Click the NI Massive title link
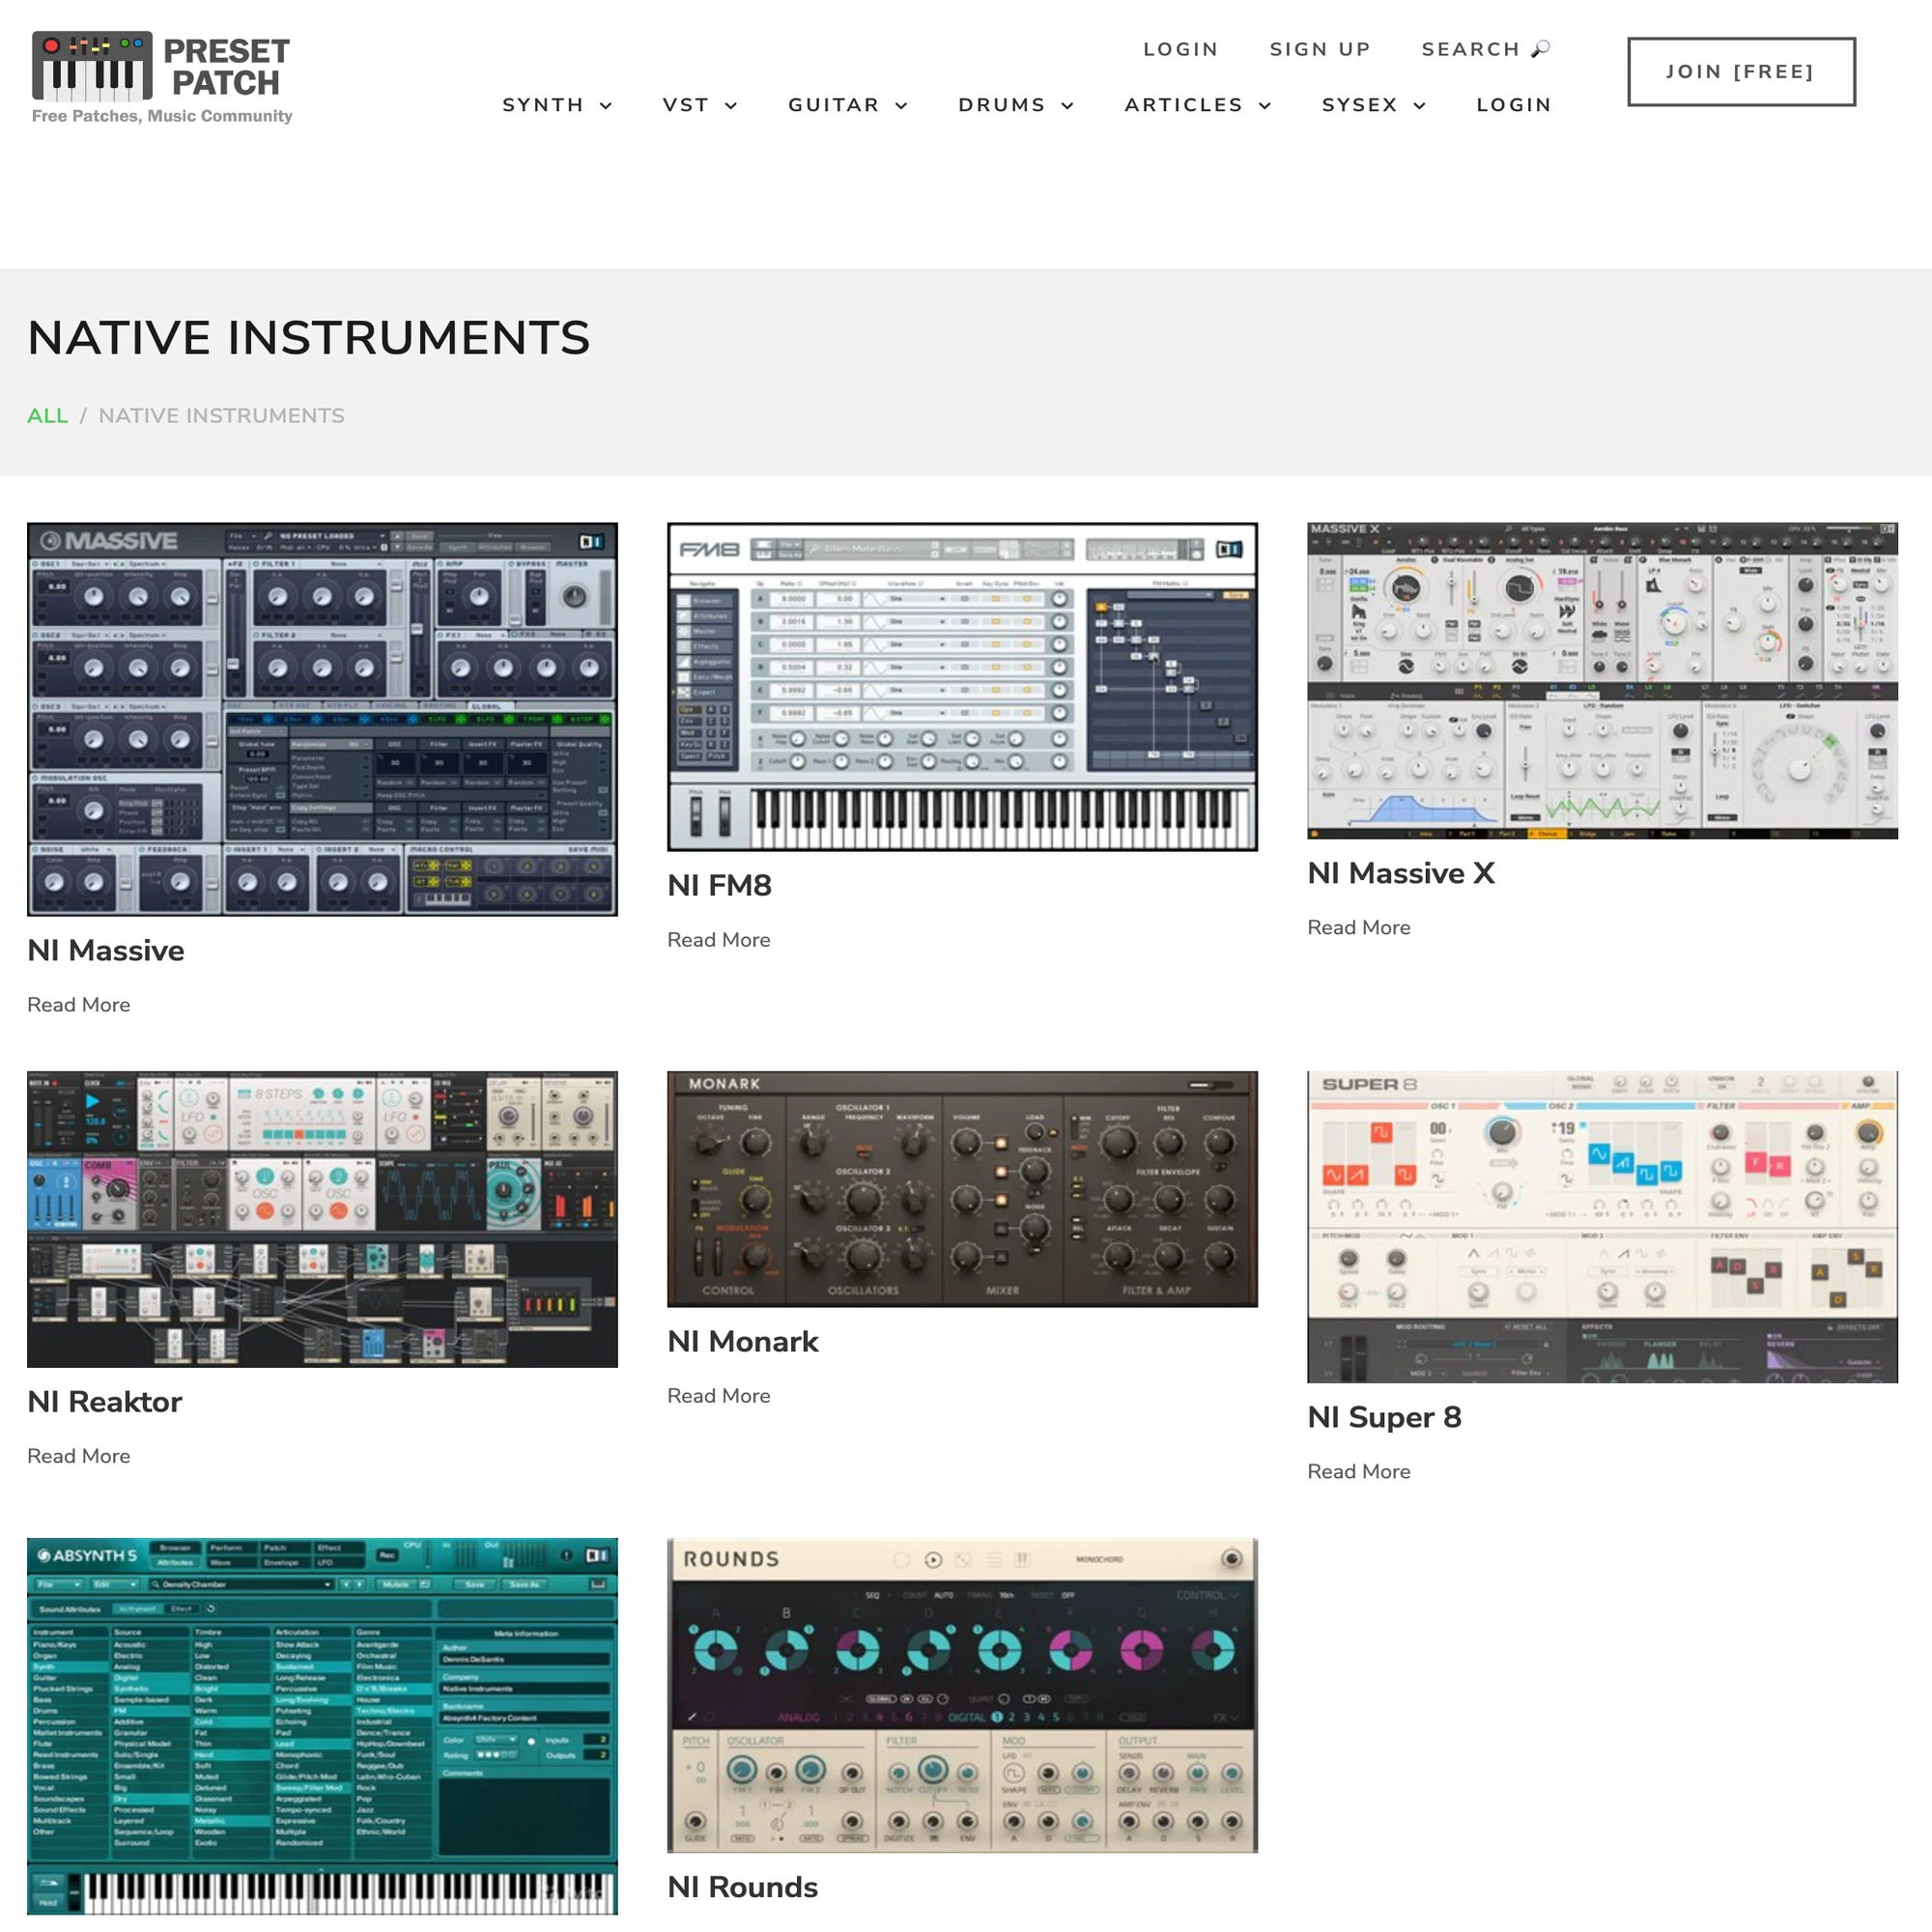1932x1932 pixels. tap(106, 951)
